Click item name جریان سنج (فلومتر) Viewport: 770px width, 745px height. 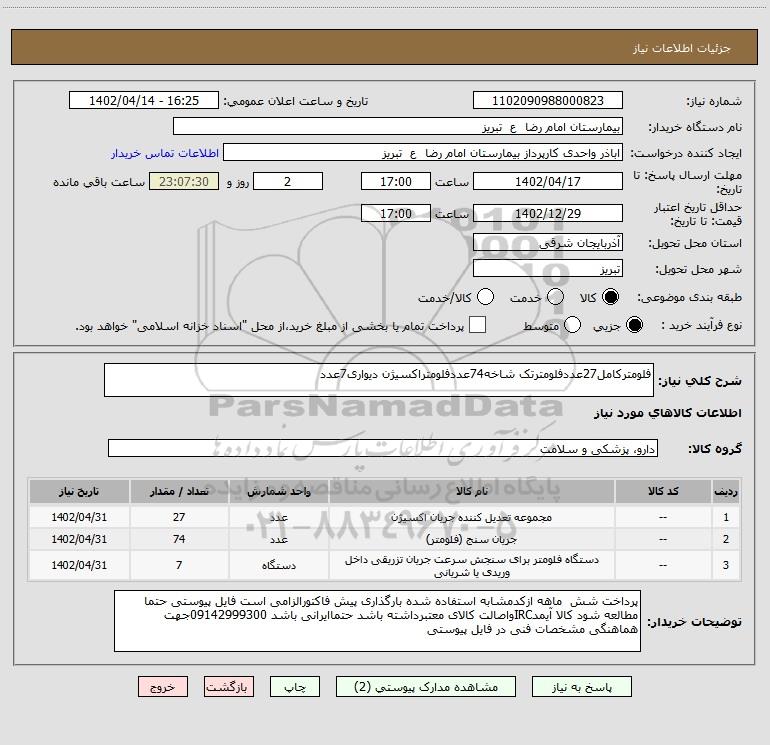[471, 539]
